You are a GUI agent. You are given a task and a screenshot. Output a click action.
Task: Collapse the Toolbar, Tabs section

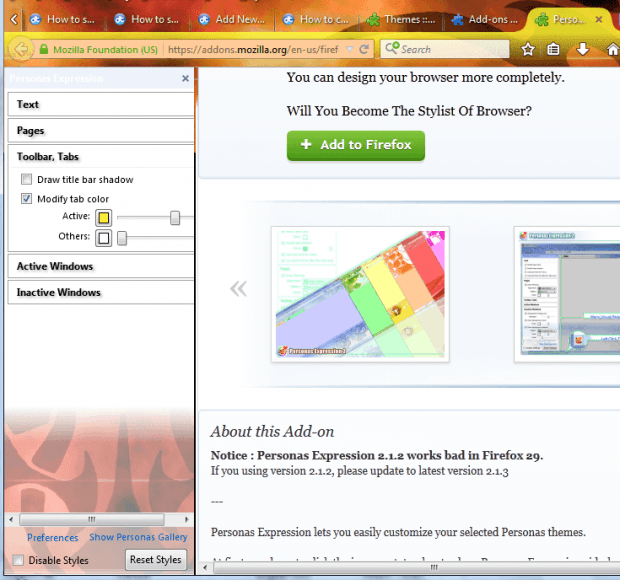[101, 157]
